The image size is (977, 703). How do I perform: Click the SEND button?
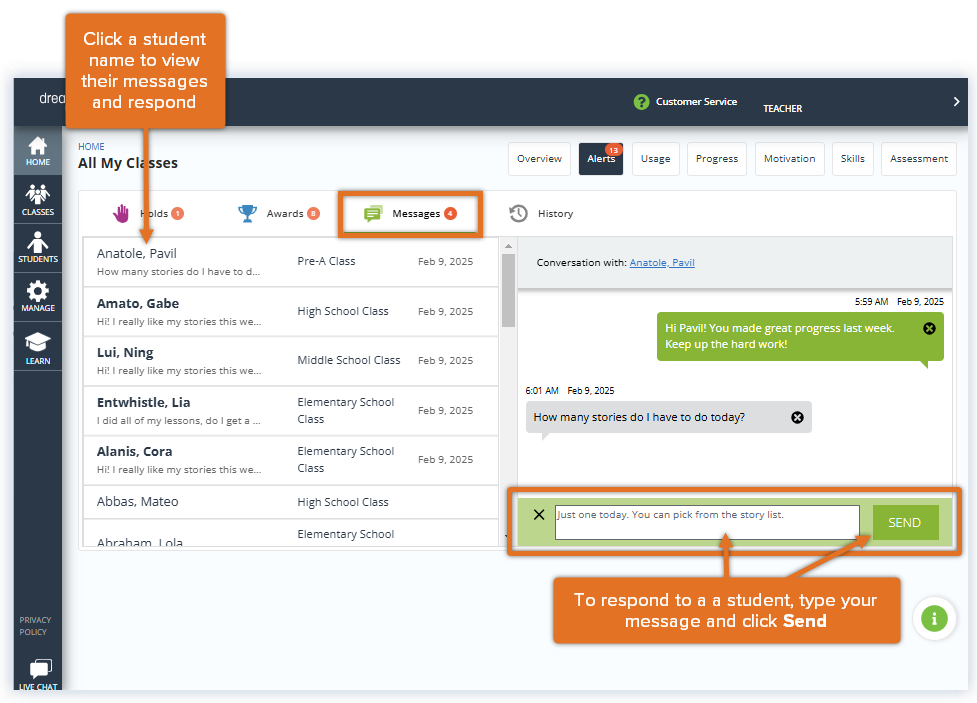click(904, 522)
